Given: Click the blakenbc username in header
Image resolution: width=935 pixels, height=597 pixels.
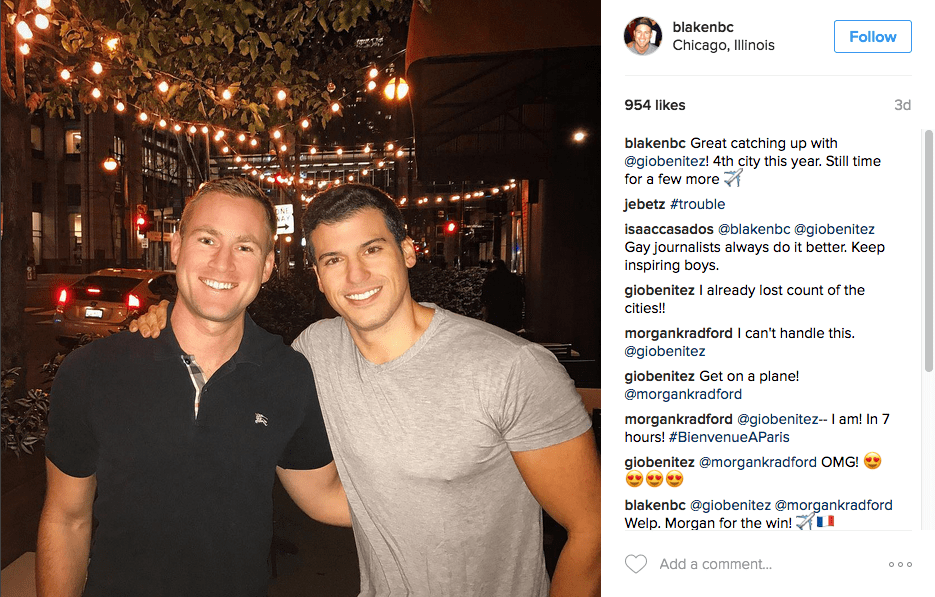Looking at the screenshot, I should coord(703,27).
